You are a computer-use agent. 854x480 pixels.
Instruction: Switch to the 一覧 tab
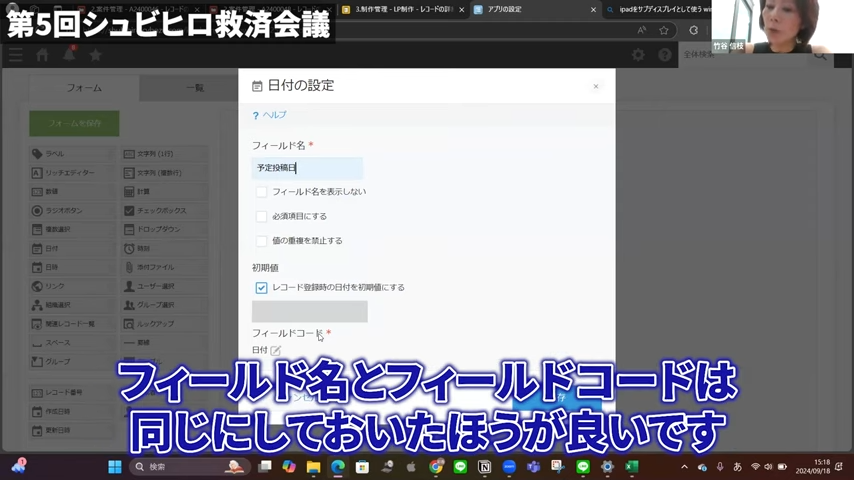pyautogui.click(x=194, y=88)
